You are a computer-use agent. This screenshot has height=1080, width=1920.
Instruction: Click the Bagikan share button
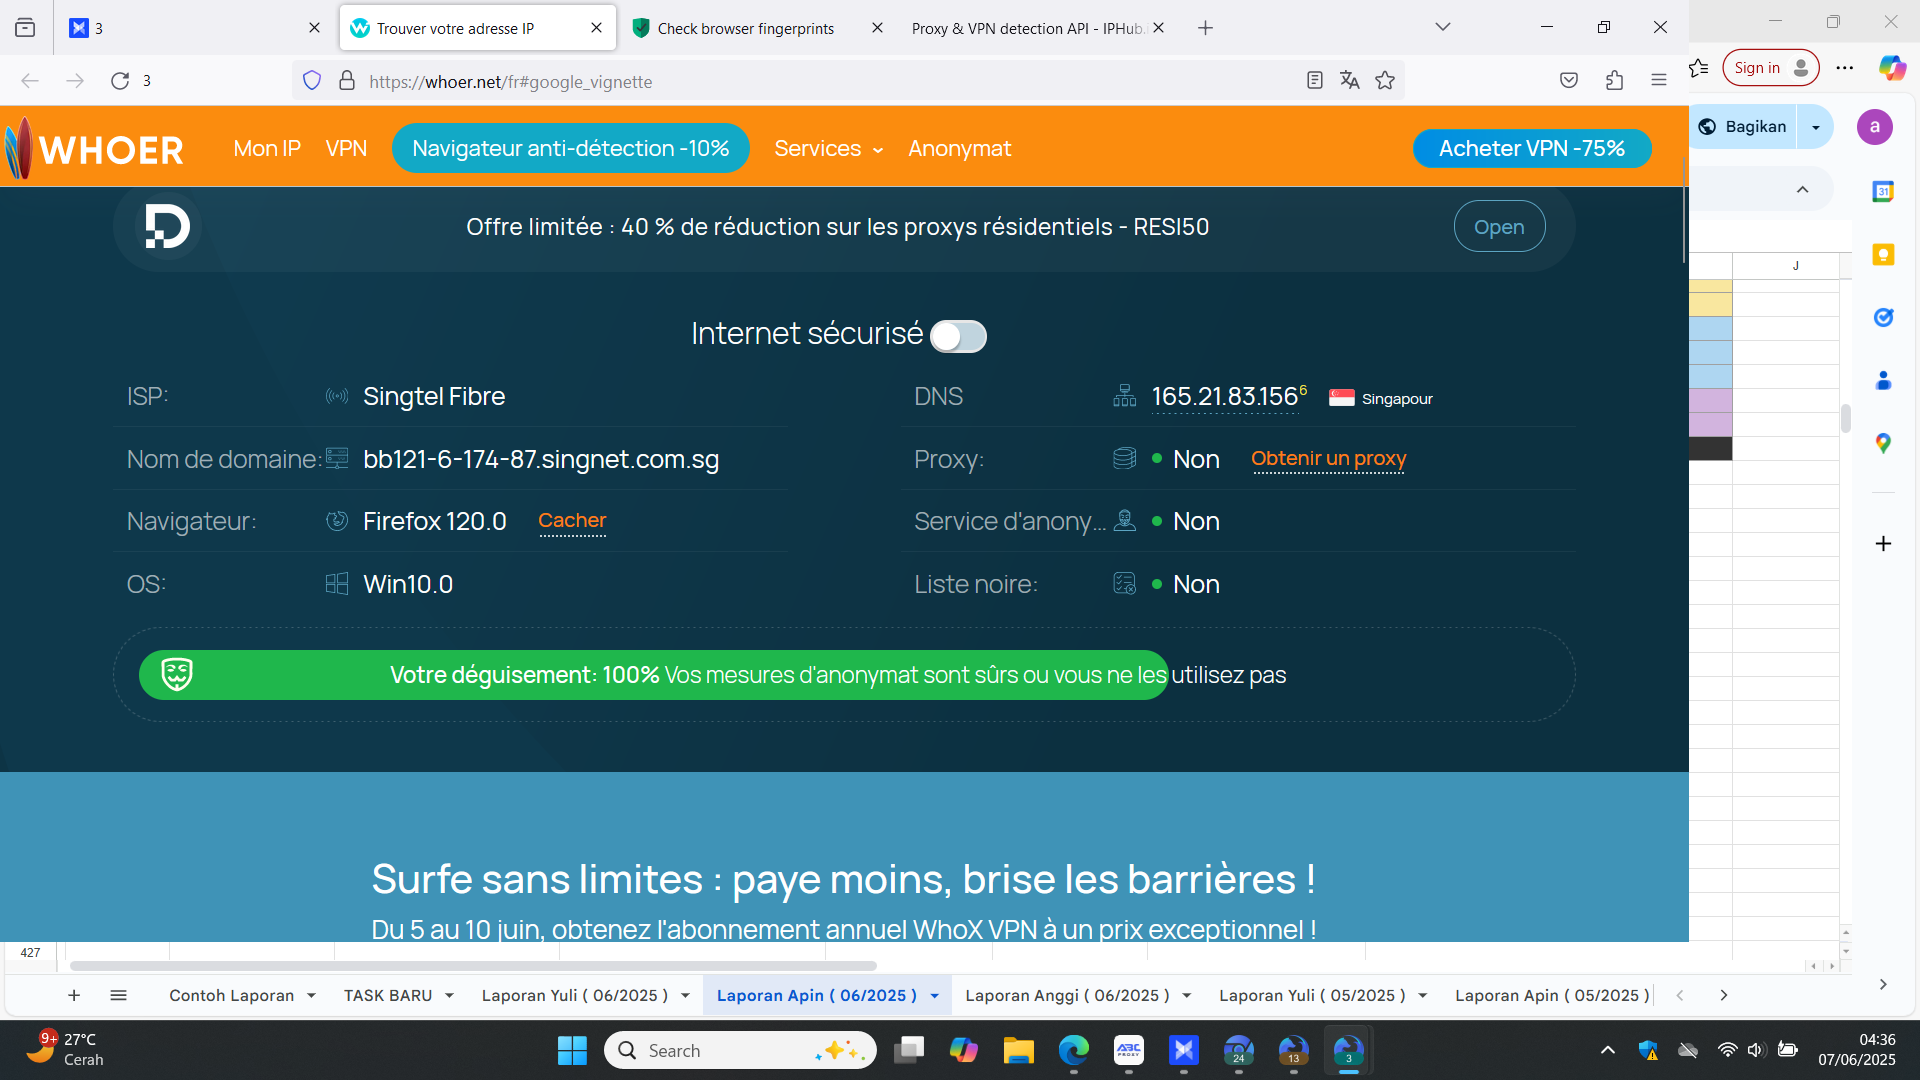click(1744, 127)
